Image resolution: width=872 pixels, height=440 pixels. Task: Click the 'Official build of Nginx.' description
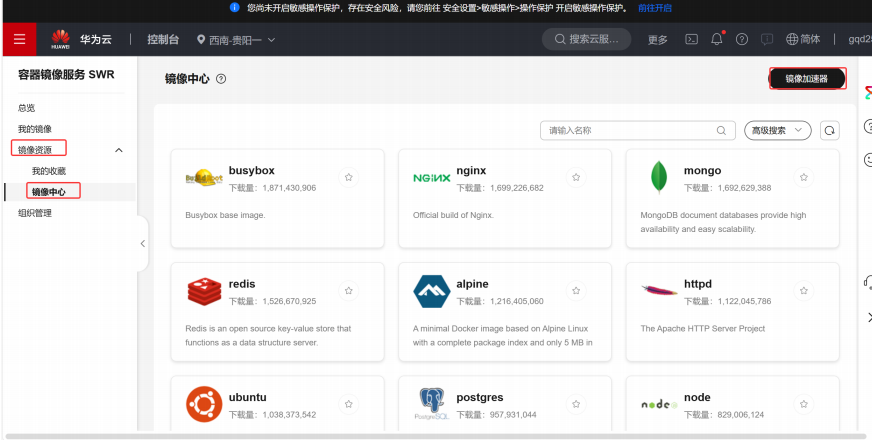[453, 215]
